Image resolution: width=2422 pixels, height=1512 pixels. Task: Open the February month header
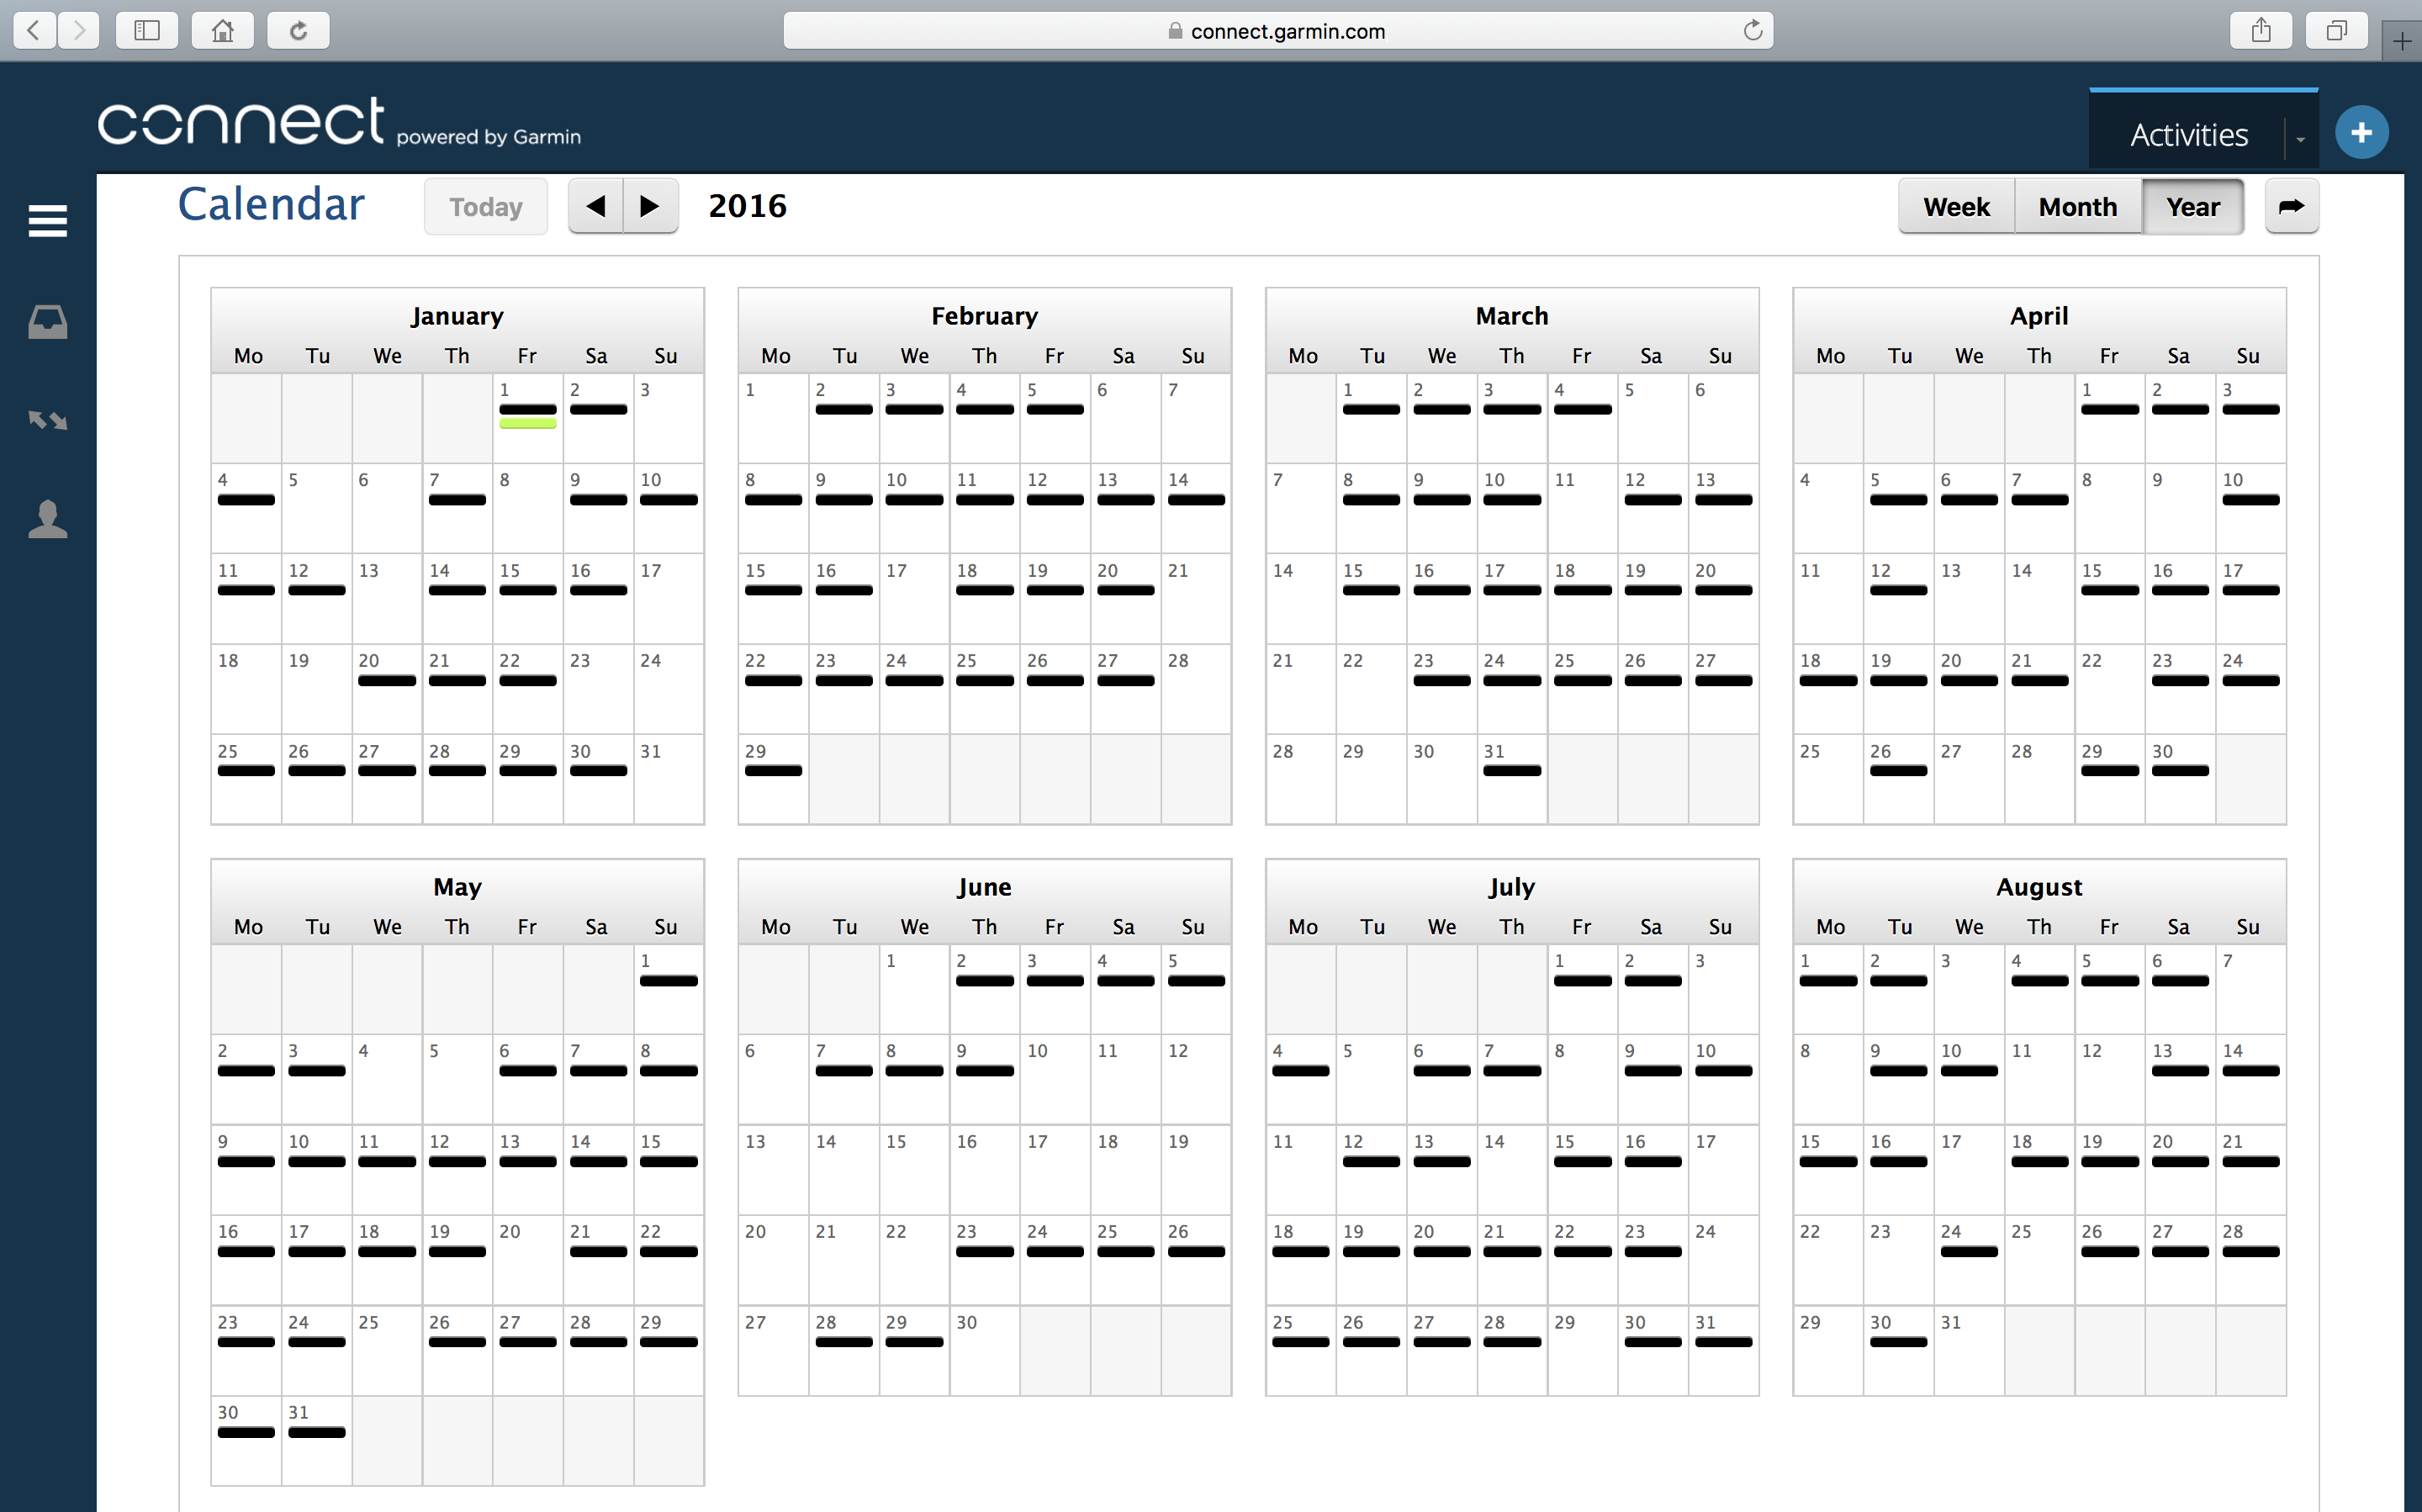tap(984, 316)
